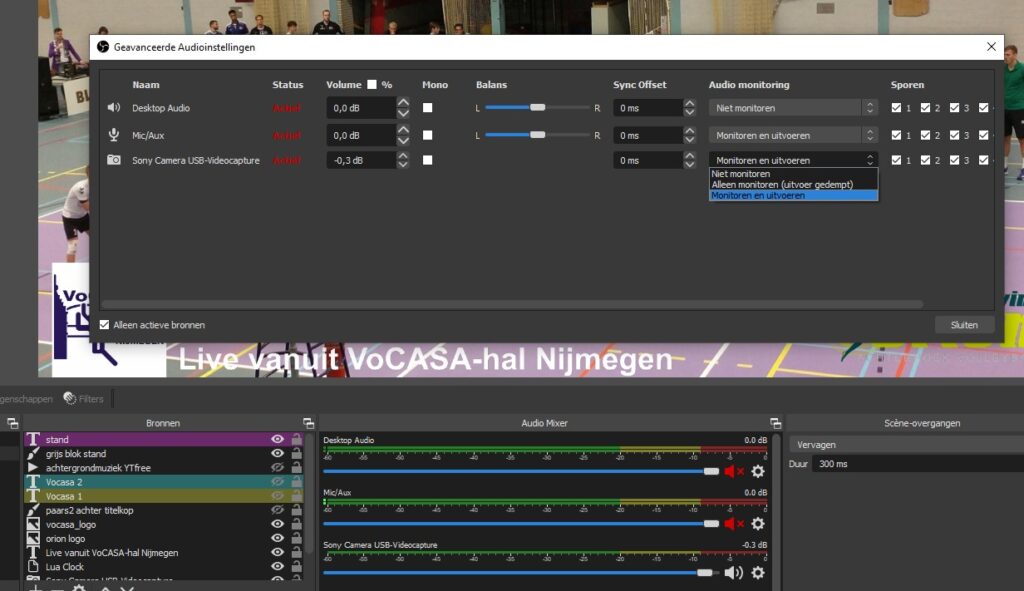Open Mic/Aux gear settings in mixer
This screenshot has width=1024, height=591.
pyautogui.click(x=758, y=523)
